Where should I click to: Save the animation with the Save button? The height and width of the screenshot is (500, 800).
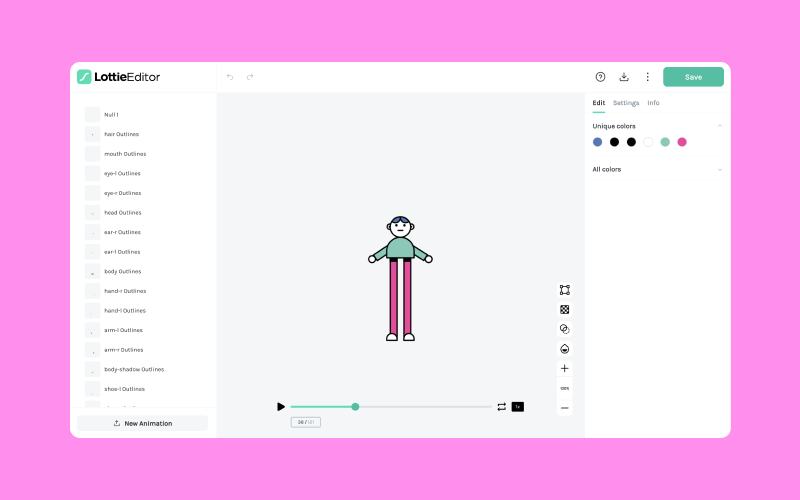(693, 77)
